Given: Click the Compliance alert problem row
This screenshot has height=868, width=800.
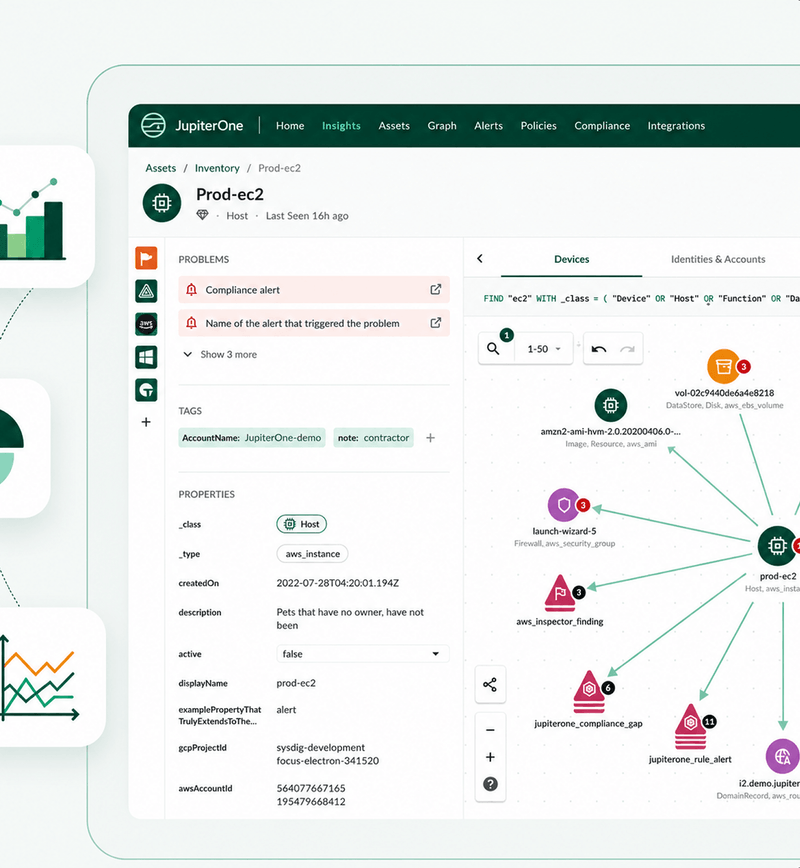Looking at the screenshot, I should click(x=314, y=290).
